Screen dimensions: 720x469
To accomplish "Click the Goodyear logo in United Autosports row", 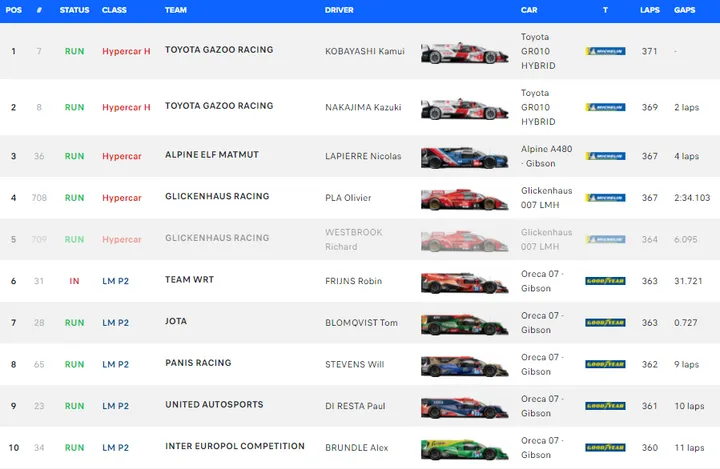I will [605, 406].
